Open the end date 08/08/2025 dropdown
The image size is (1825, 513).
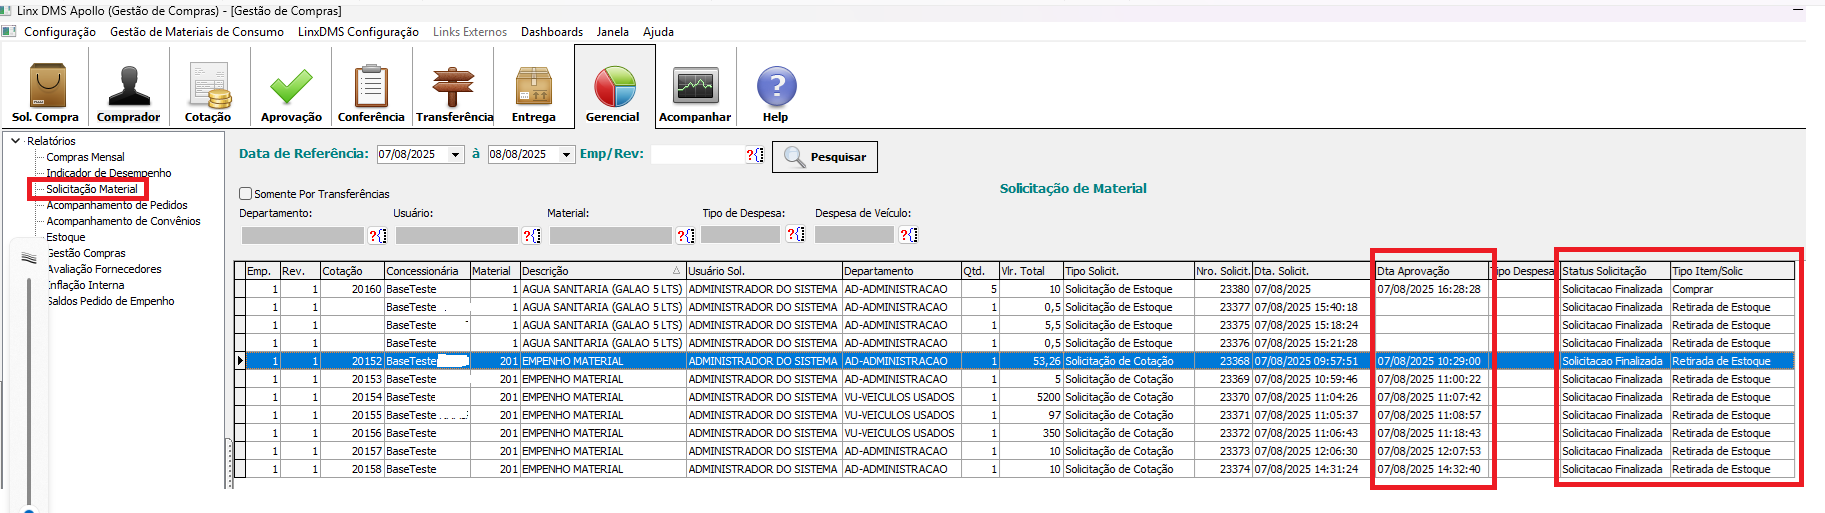(x=567, y=154)
